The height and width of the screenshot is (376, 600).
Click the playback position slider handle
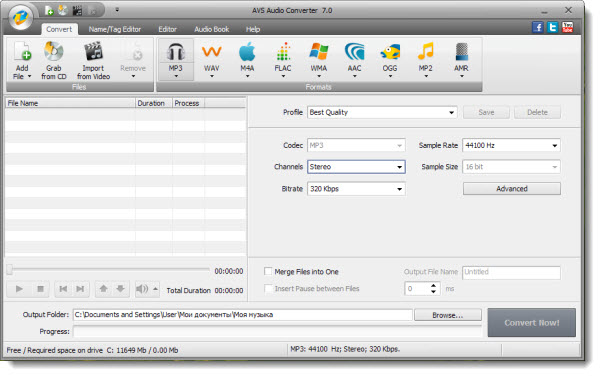(10, 270)
